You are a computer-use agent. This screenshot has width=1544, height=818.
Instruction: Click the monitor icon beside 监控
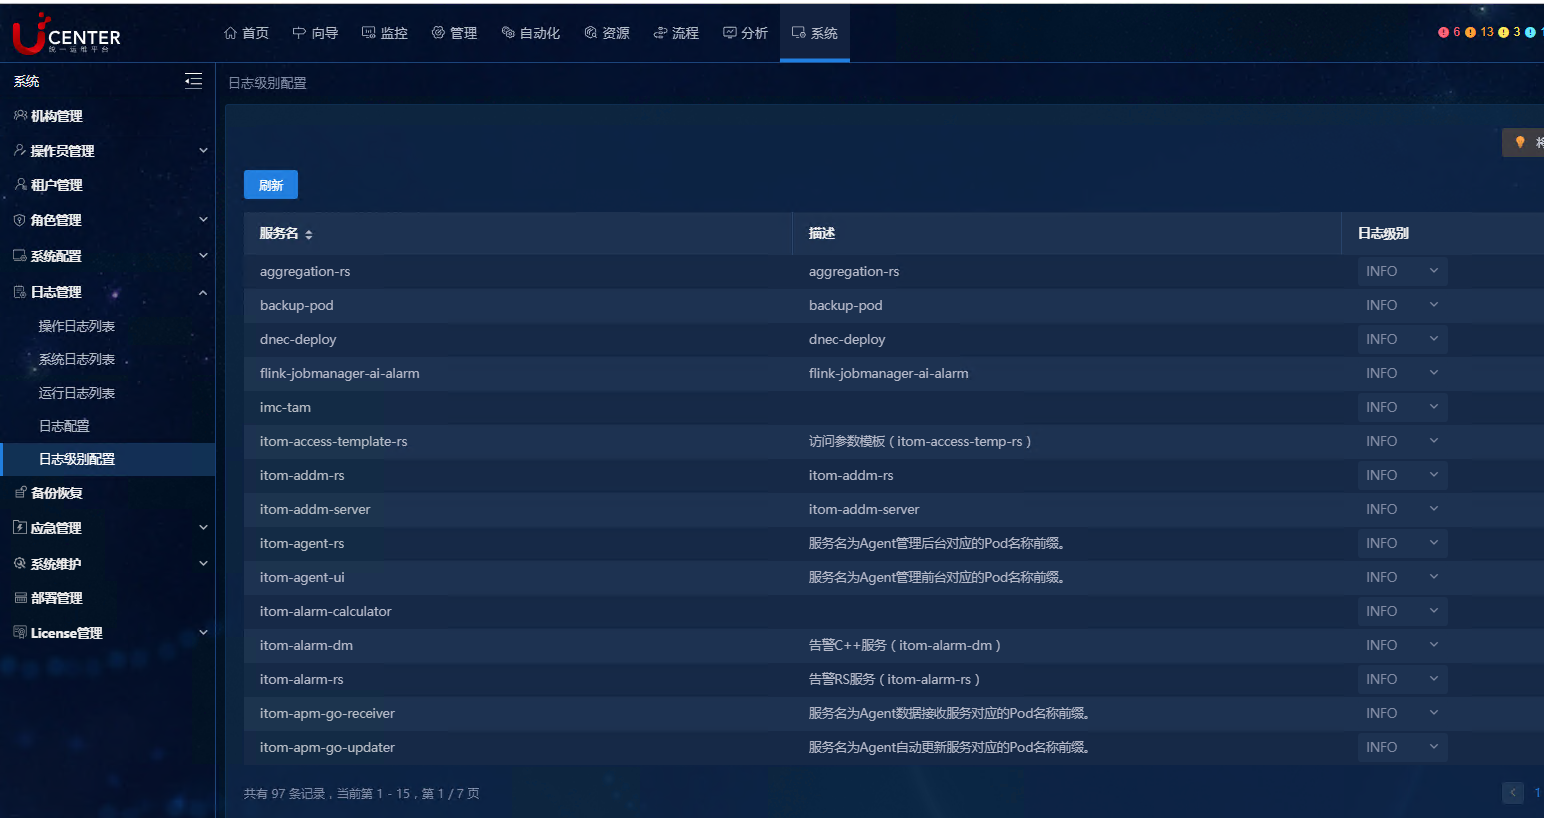(x=368, y=33)
